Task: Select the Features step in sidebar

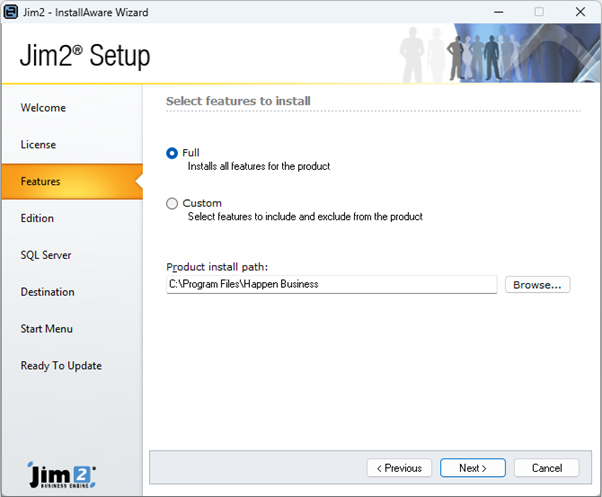Action: click(x=41, y=182)
